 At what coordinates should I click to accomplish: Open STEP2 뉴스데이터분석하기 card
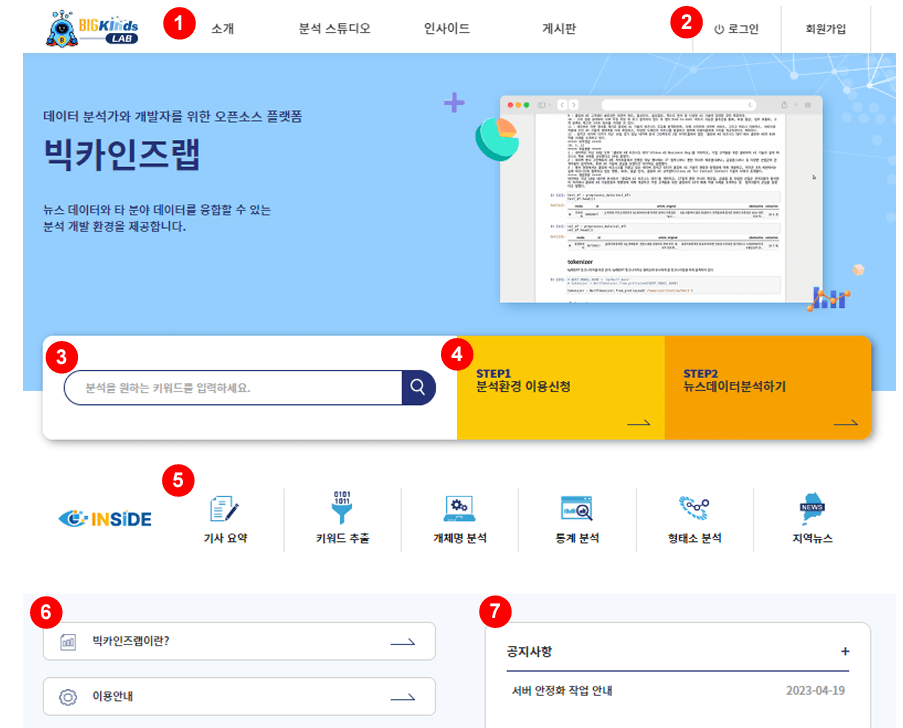click(768, 388)
